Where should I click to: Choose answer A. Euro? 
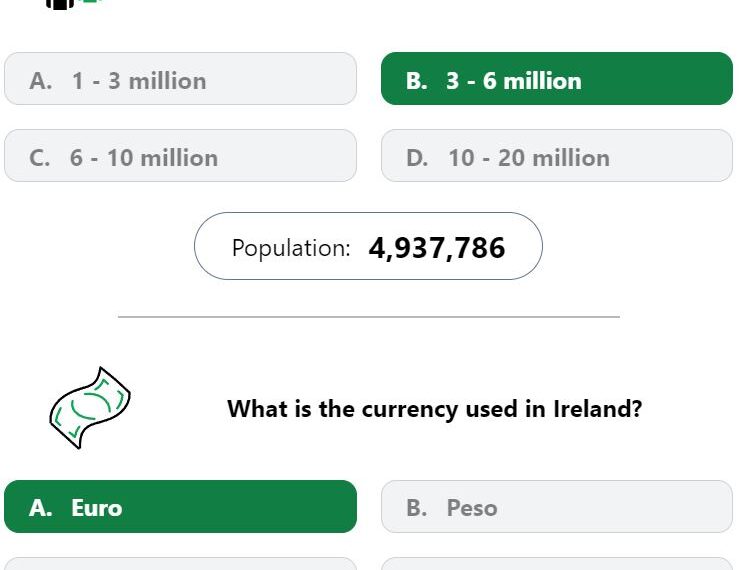pyautogui.click(x=180, y=507)
